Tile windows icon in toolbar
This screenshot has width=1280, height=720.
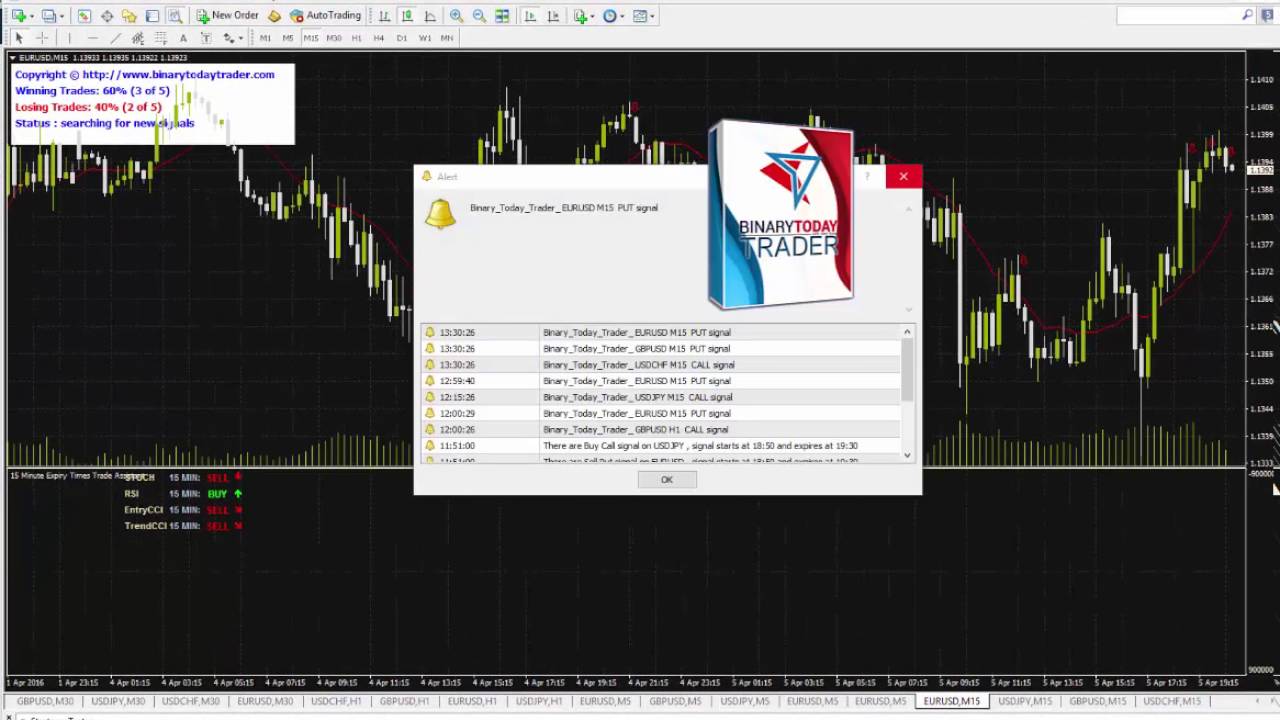point(502,16)
